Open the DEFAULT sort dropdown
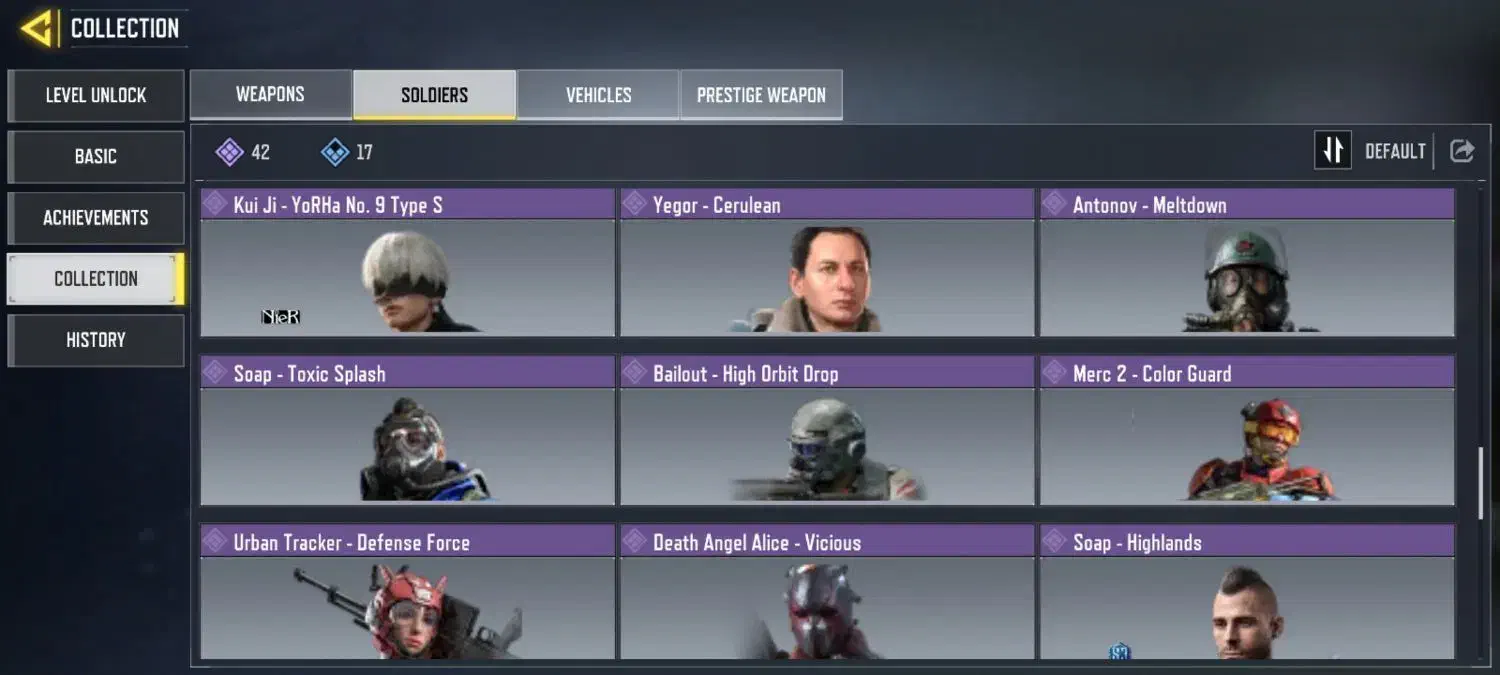Viewport: 1500px width, 675px height. (x=1395, y=151)
